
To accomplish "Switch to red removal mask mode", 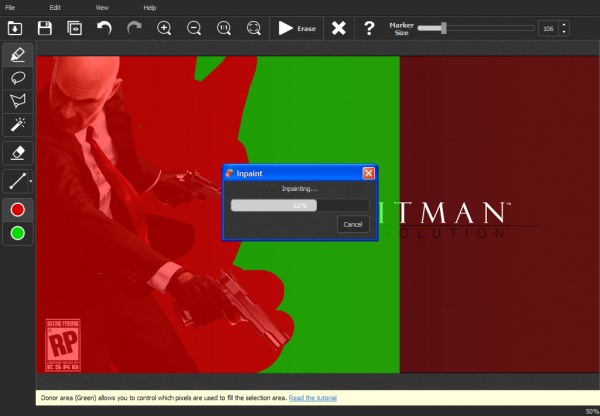I will (x=17, y=210).
